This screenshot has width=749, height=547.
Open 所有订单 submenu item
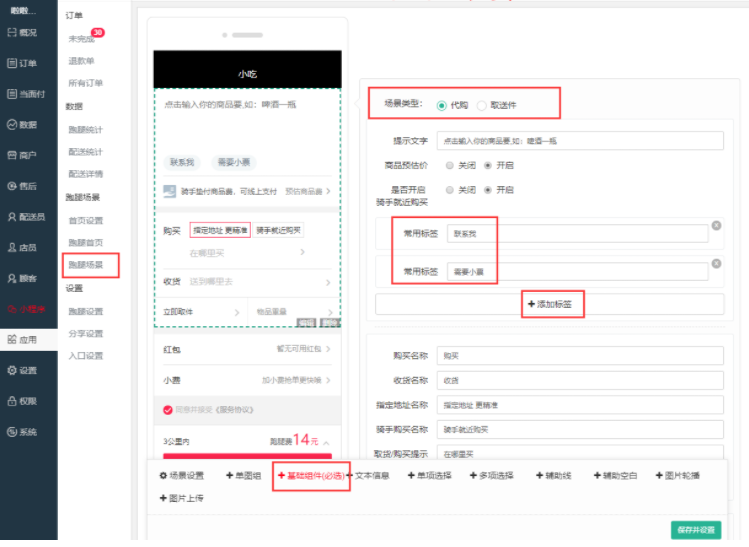(86, 83)
